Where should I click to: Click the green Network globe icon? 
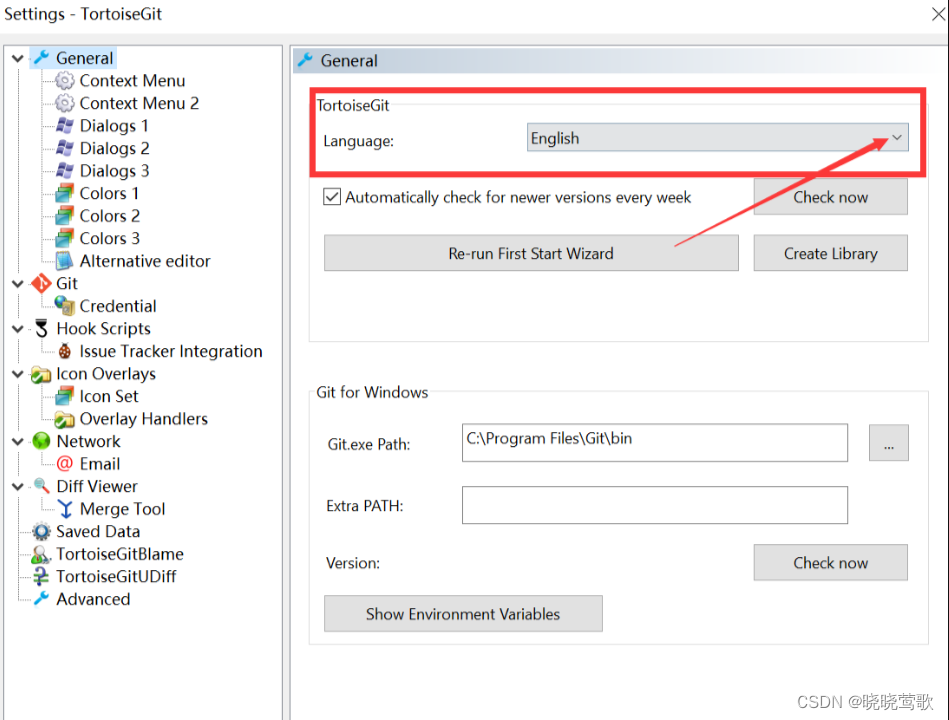(41, 441)
